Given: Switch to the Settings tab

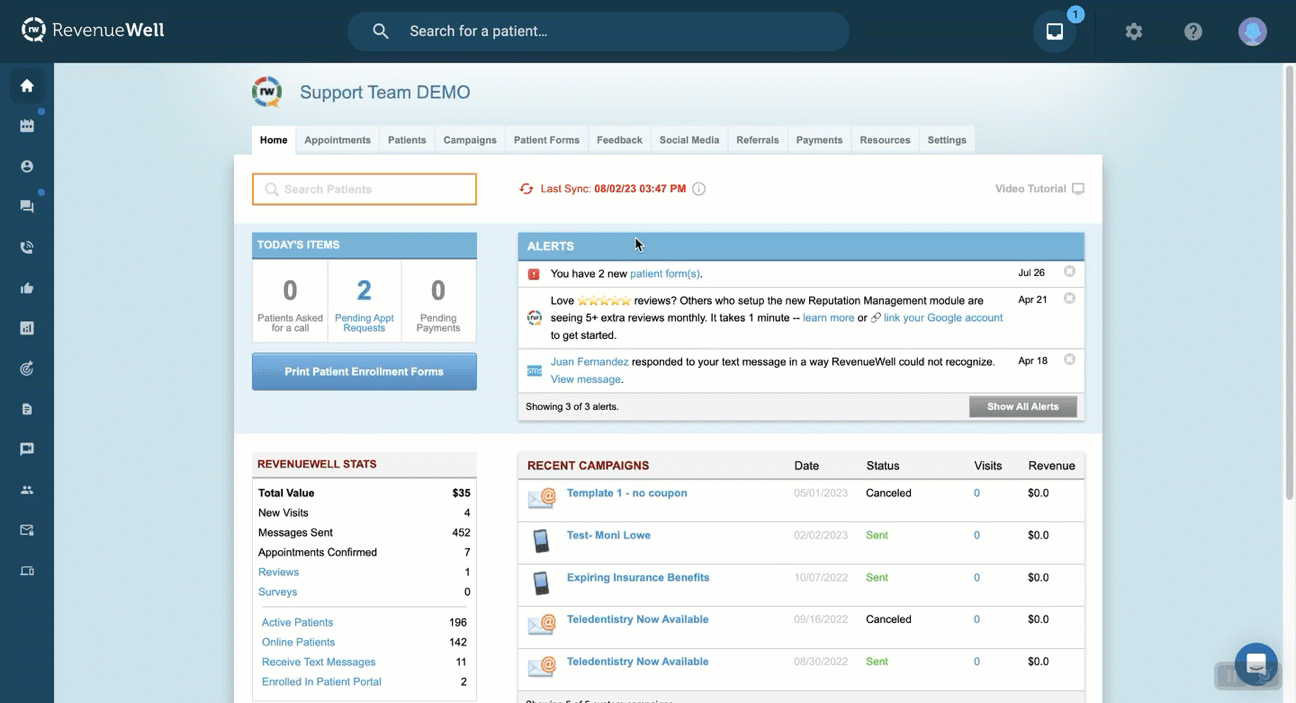Looking at the screenshot, I should (947, 140).
